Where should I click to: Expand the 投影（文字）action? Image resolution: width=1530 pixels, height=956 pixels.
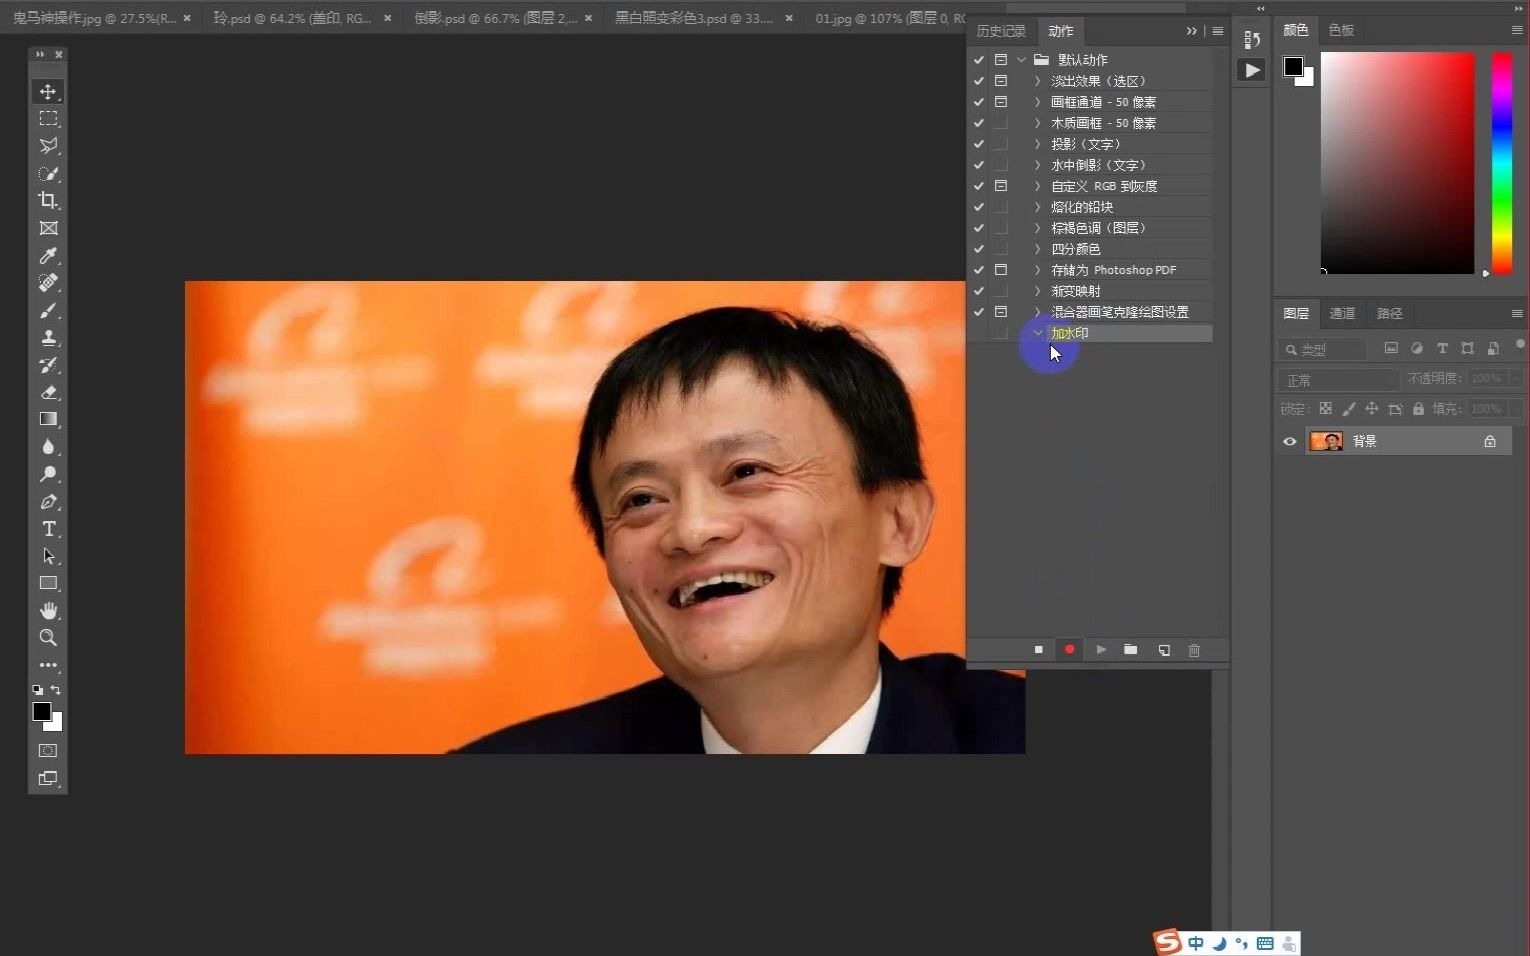click(x=1037, y=143)
